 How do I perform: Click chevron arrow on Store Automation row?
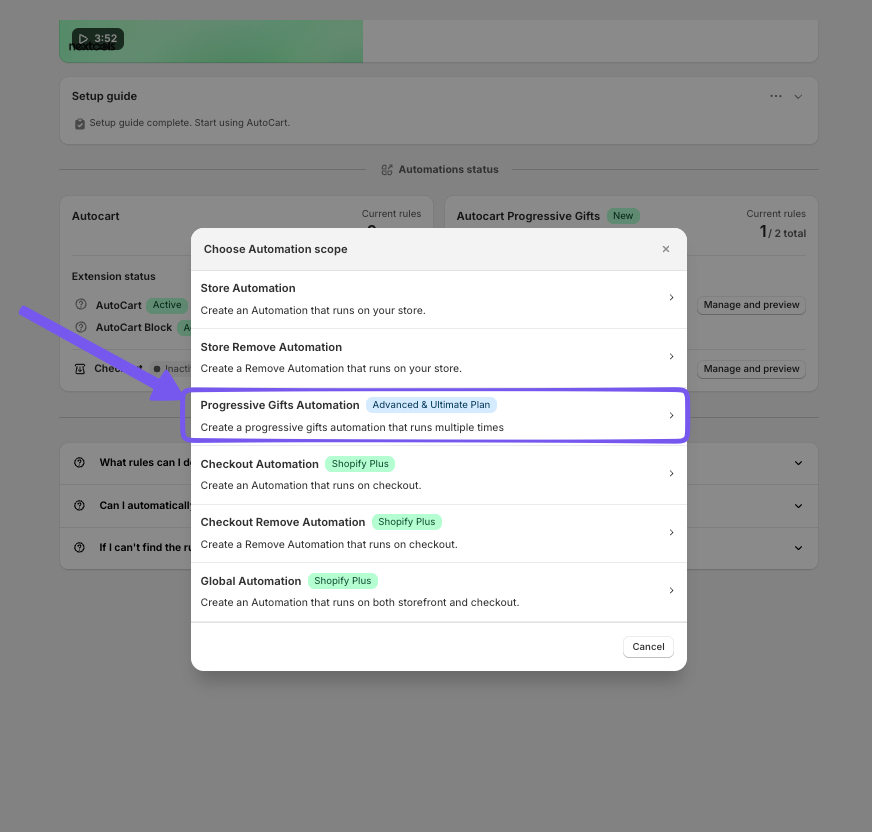coord(671,298)
